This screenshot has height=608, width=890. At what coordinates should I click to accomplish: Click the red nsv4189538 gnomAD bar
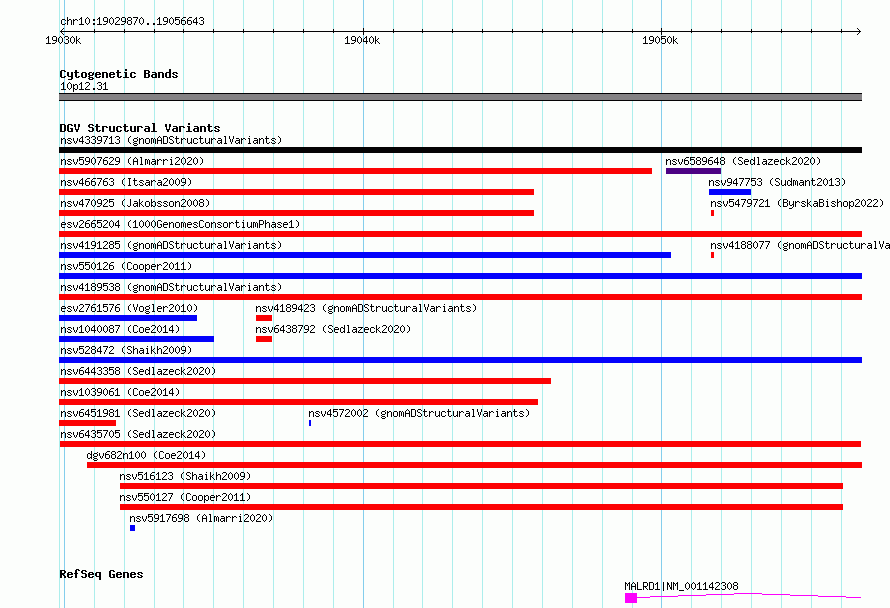(x=460, y=297)
